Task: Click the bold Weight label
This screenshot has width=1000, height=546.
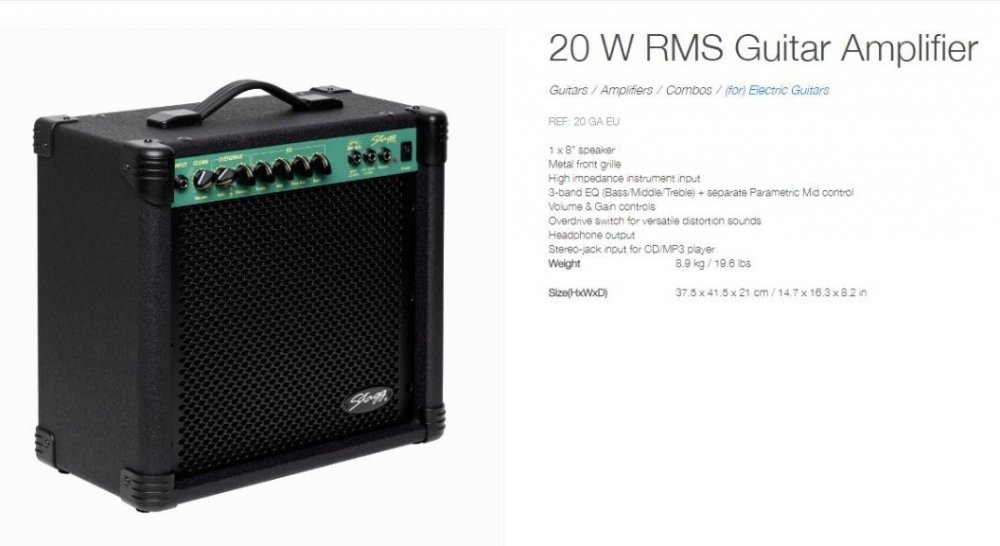Action: [564, 263]
